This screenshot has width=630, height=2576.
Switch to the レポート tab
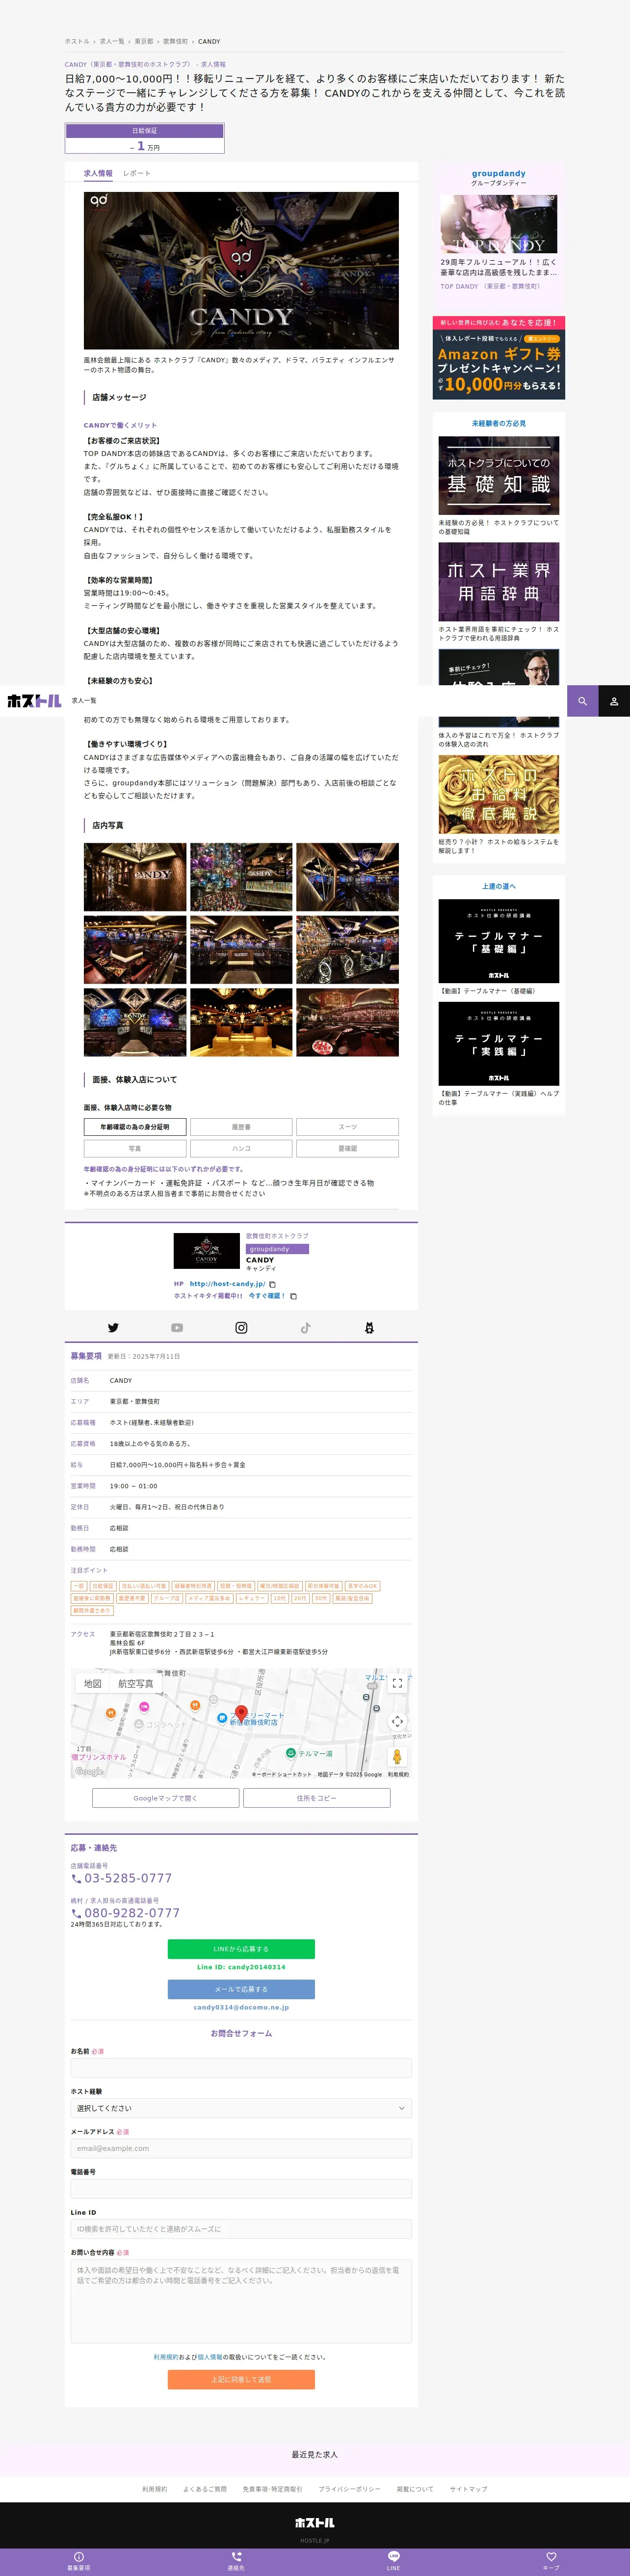coord(137,173)
